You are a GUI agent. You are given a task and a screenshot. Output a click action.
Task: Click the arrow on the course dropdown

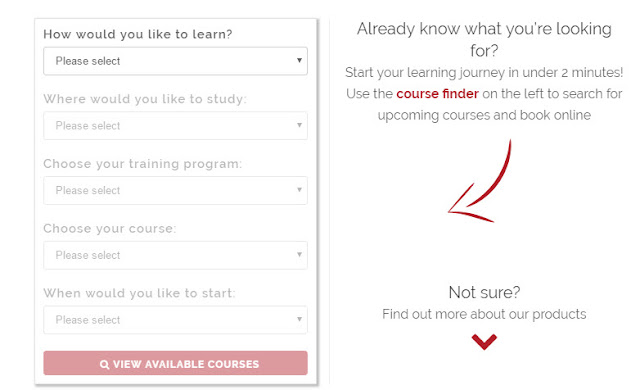pyautogui.click(x=299, y=255)
